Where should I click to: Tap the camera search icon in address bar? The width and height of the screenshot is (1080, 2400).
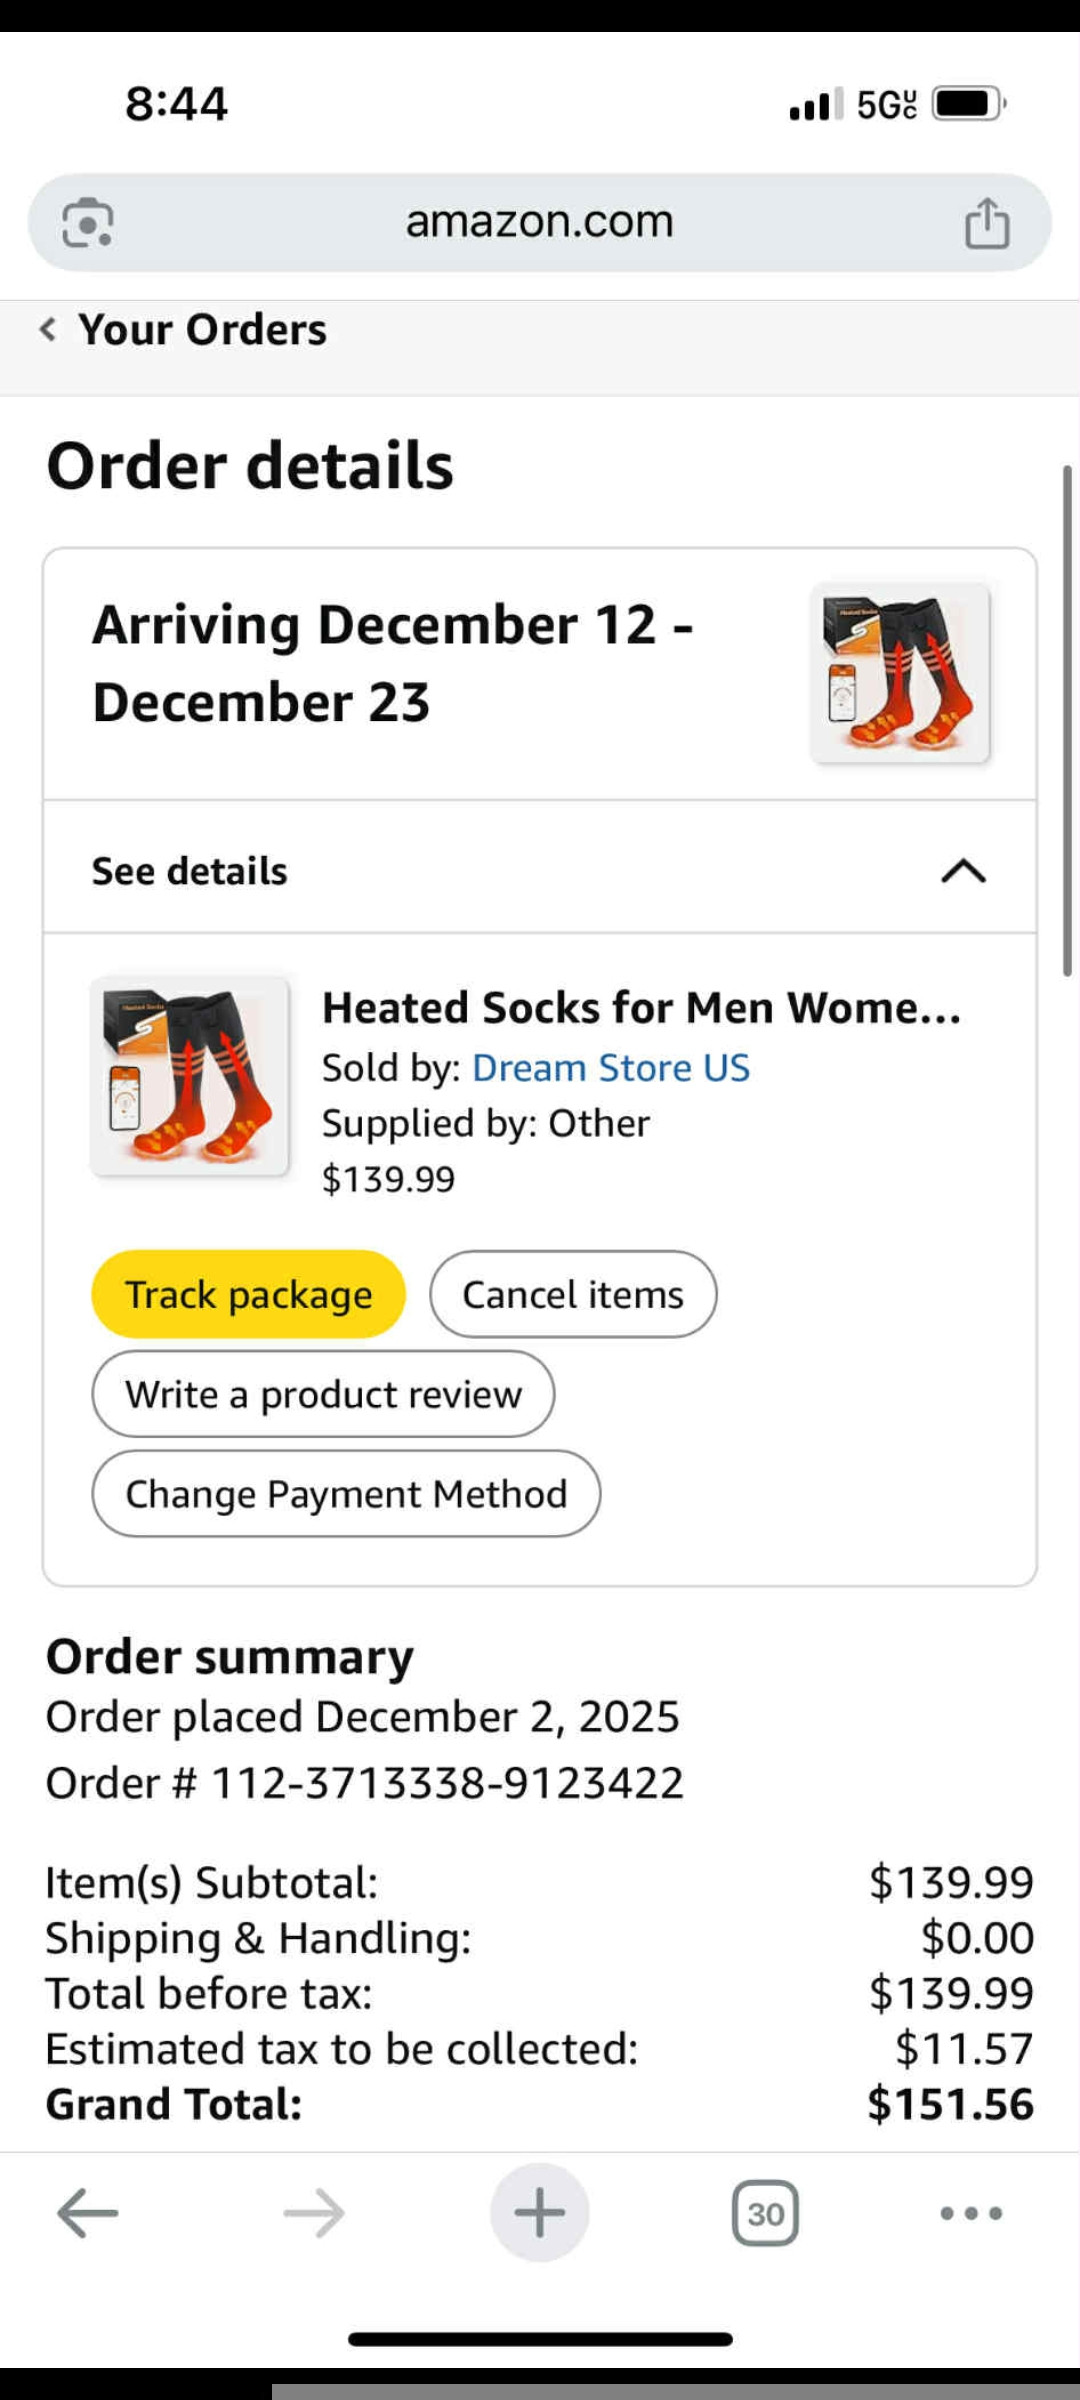point(88,222)
